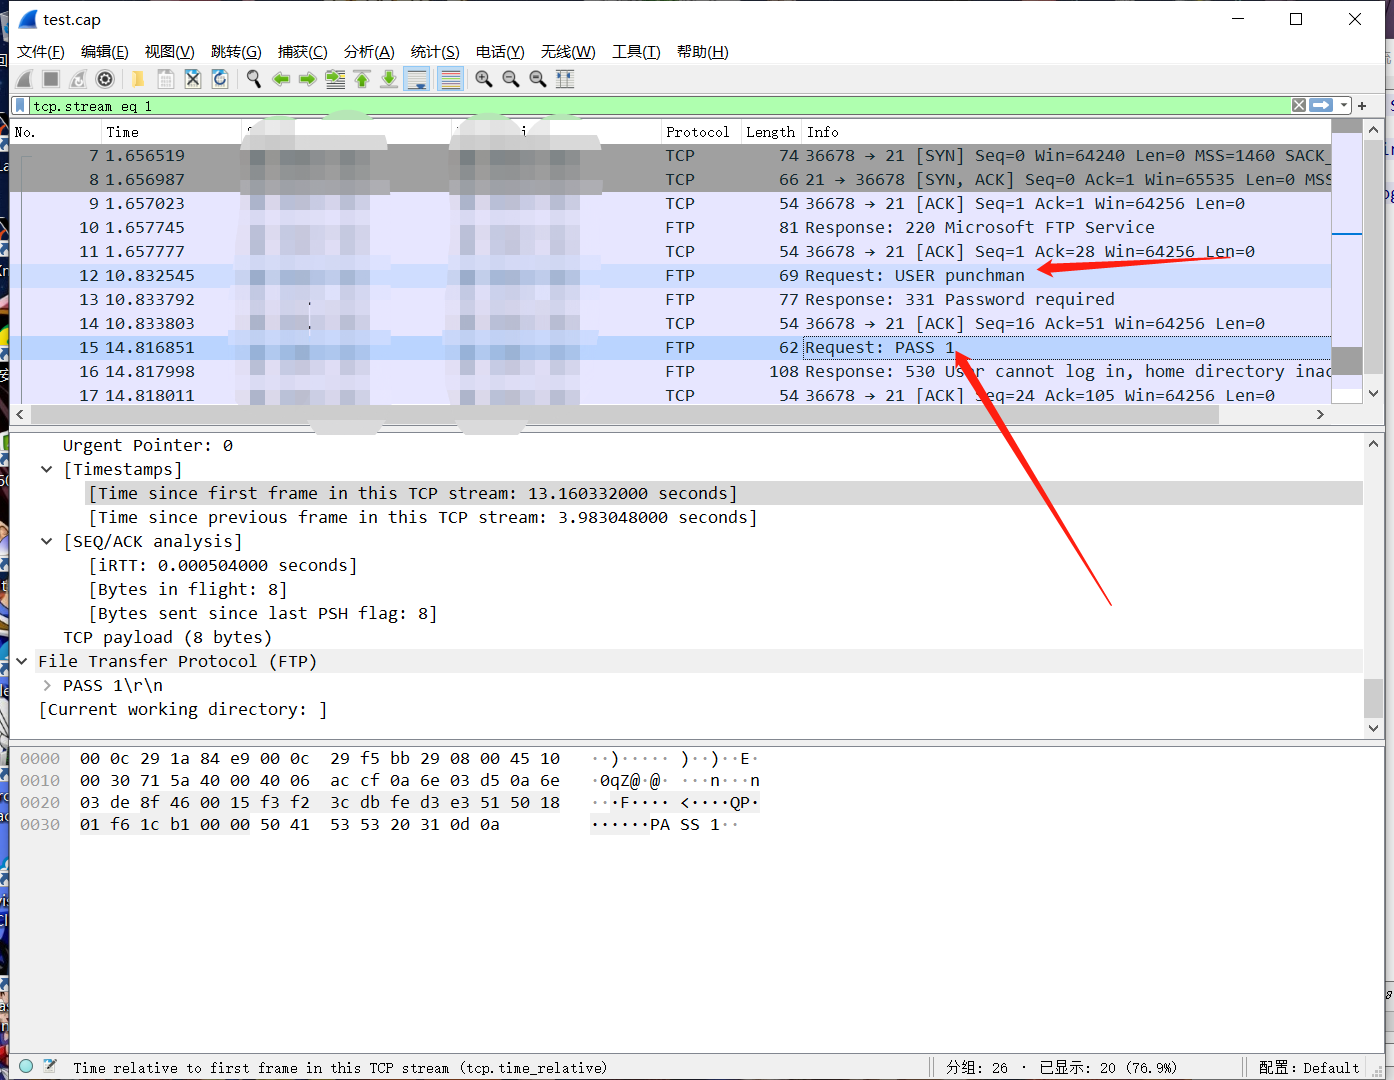1394x1080 pixels.
Task: Add a filter button with plus icon
Action: pyautogui.click(x=1362, y=105)
